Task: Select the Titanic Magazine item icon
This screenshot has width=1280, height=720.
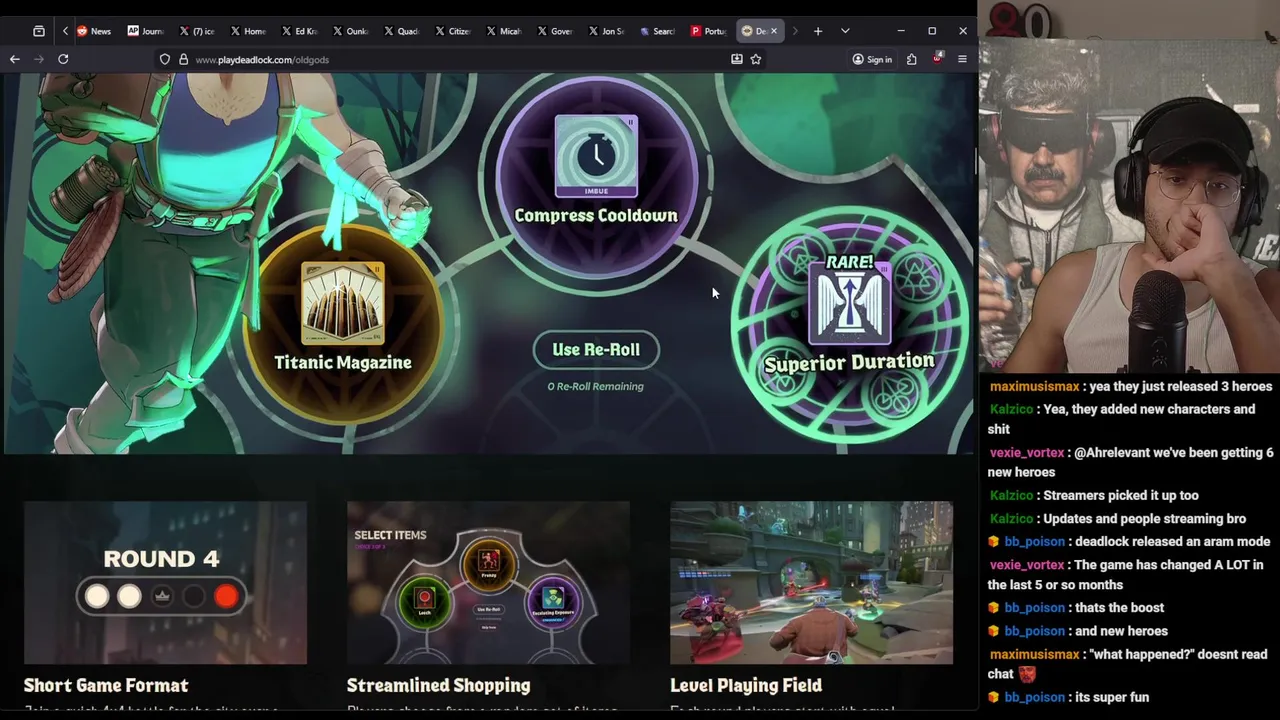Action: point(343,304)
